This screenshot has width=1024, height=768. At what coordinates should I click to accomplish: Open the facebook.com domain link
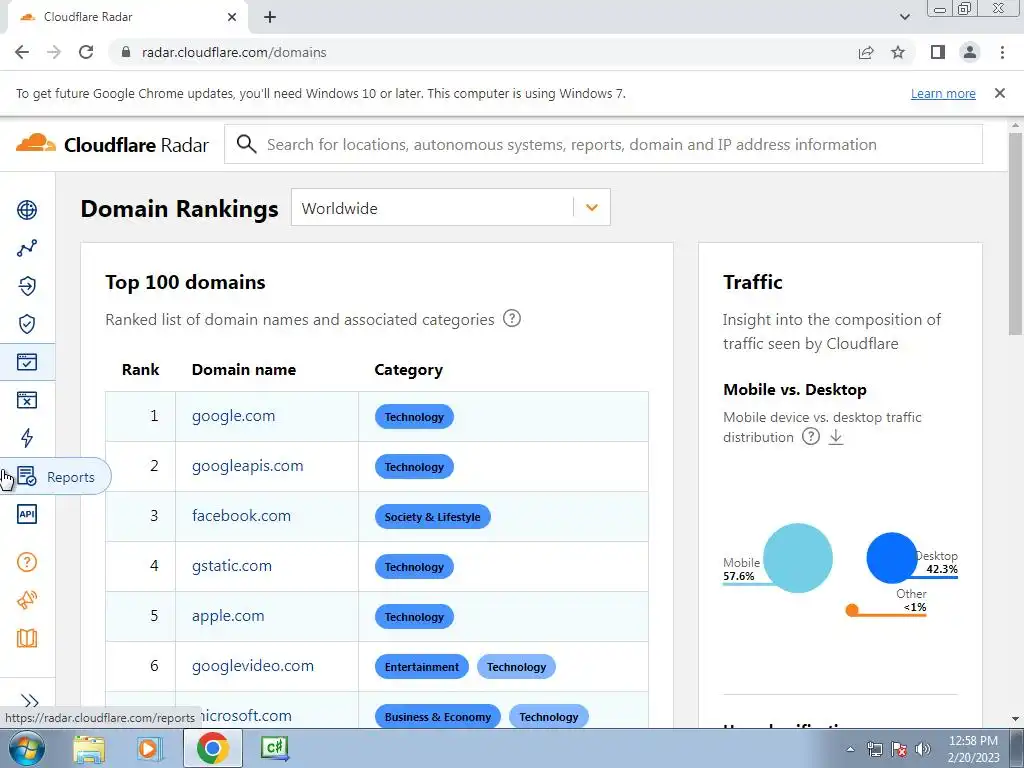click(241, 516)
